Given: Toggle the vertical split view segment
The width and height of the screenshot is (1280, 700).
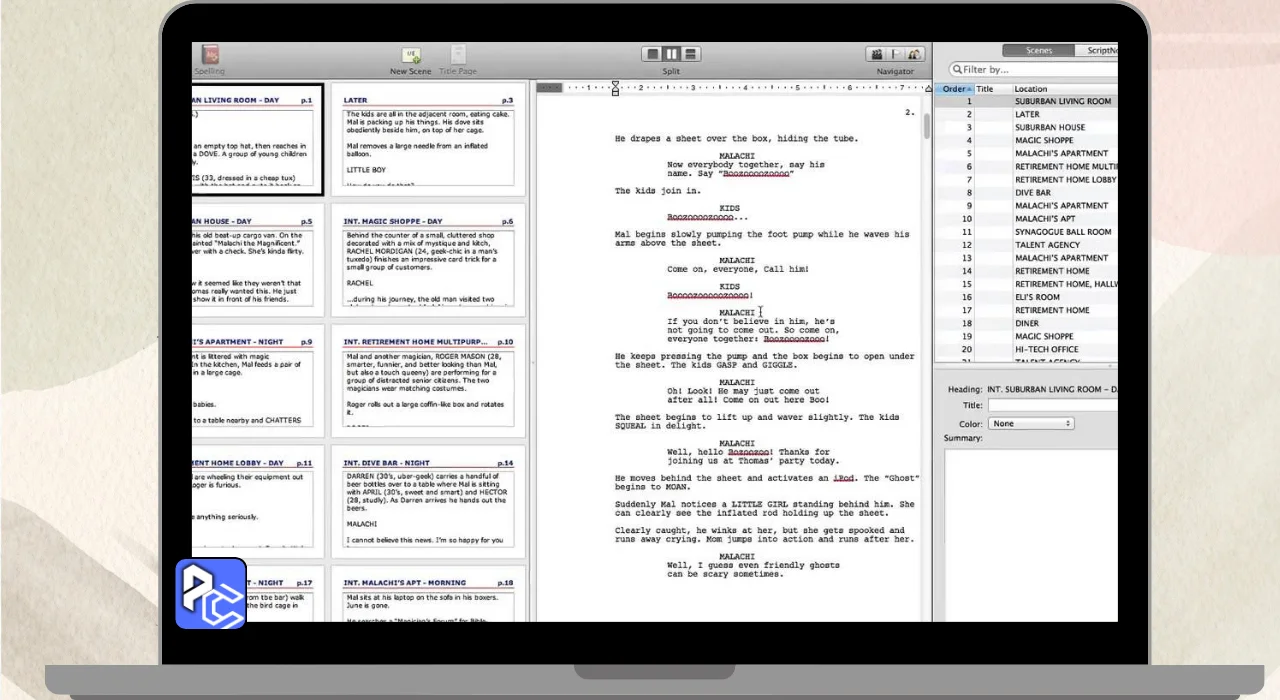Looking at the screenshot, I should pyautogui.click(x=671, y=54).
